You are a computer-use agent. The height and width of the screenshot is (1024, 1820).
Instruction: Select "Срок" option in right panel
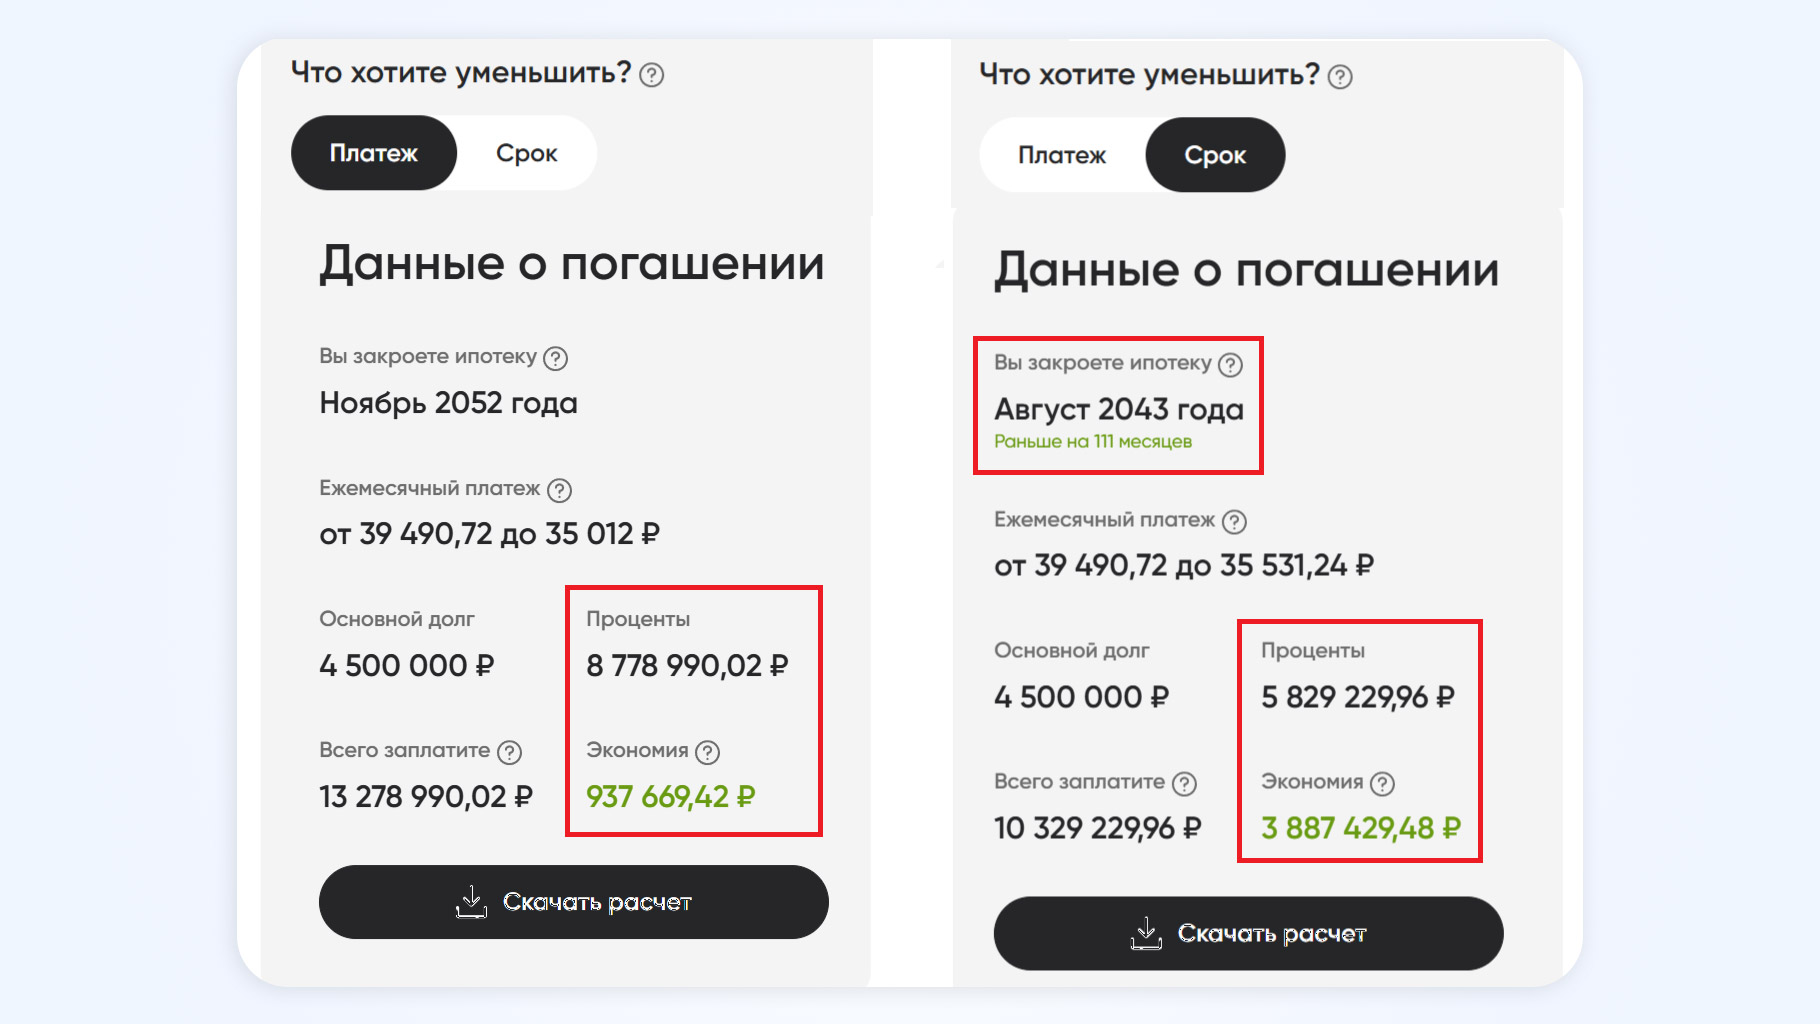point(1215,155)
